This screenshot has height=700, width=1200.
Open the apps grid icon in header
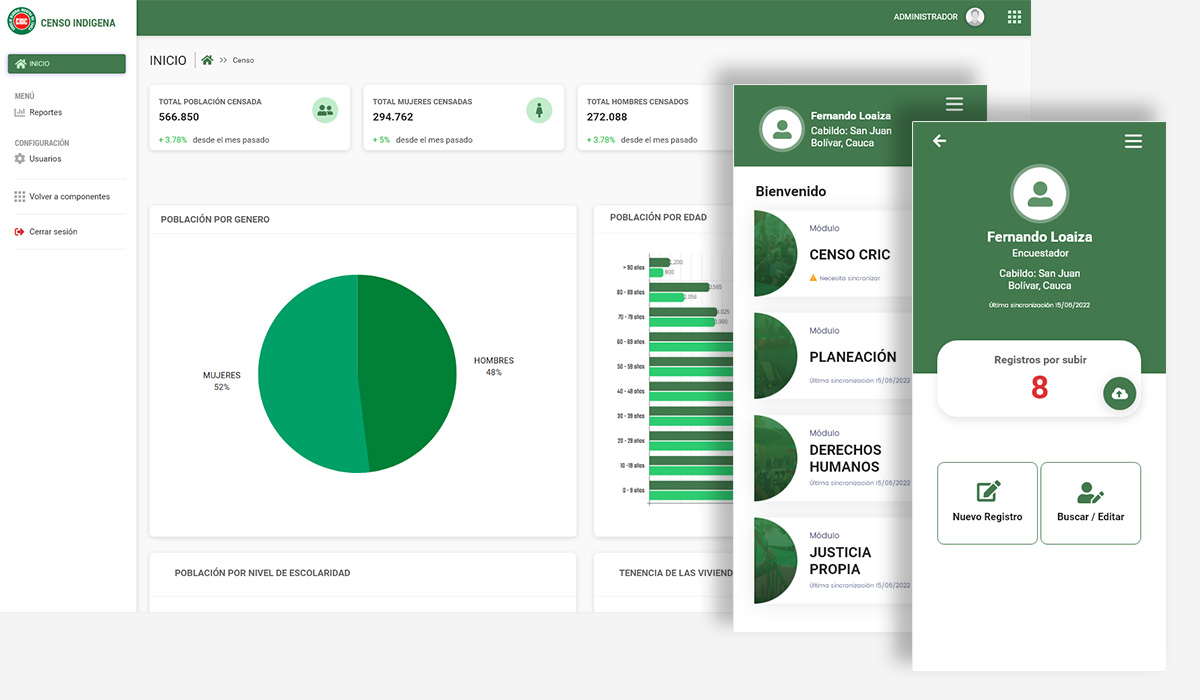(x=1014, y=17)
